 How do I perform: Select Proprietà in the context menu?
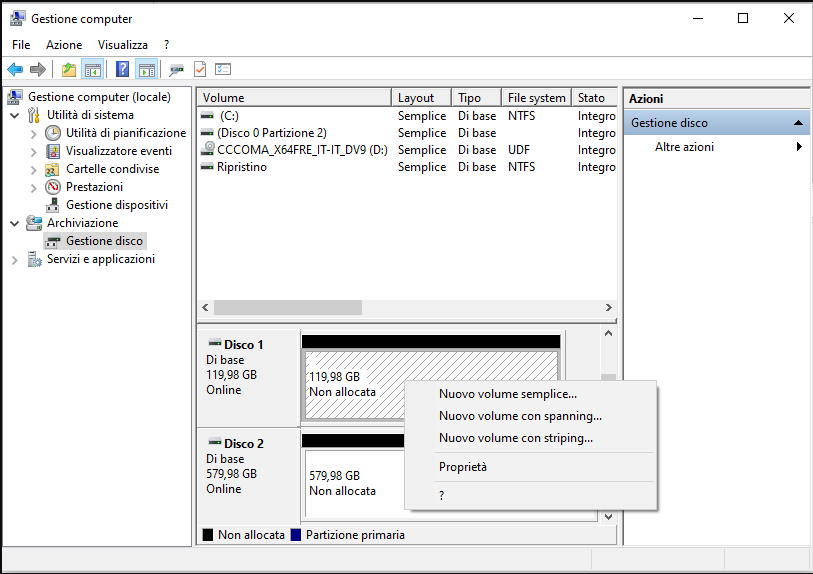tap(462, 467)
